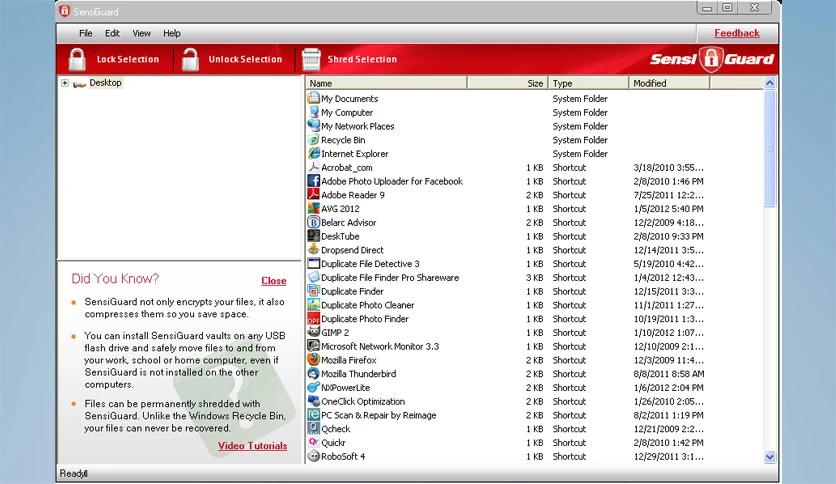Open the Video Tutorials link
Image resolution: width=836 pixels, height=484 pixels.
(x=252, y=446)
